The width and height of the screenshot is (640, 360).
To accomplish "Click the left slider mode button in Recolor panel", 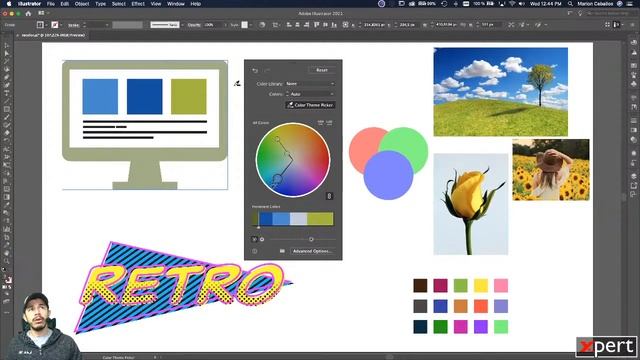I will 254,239.
